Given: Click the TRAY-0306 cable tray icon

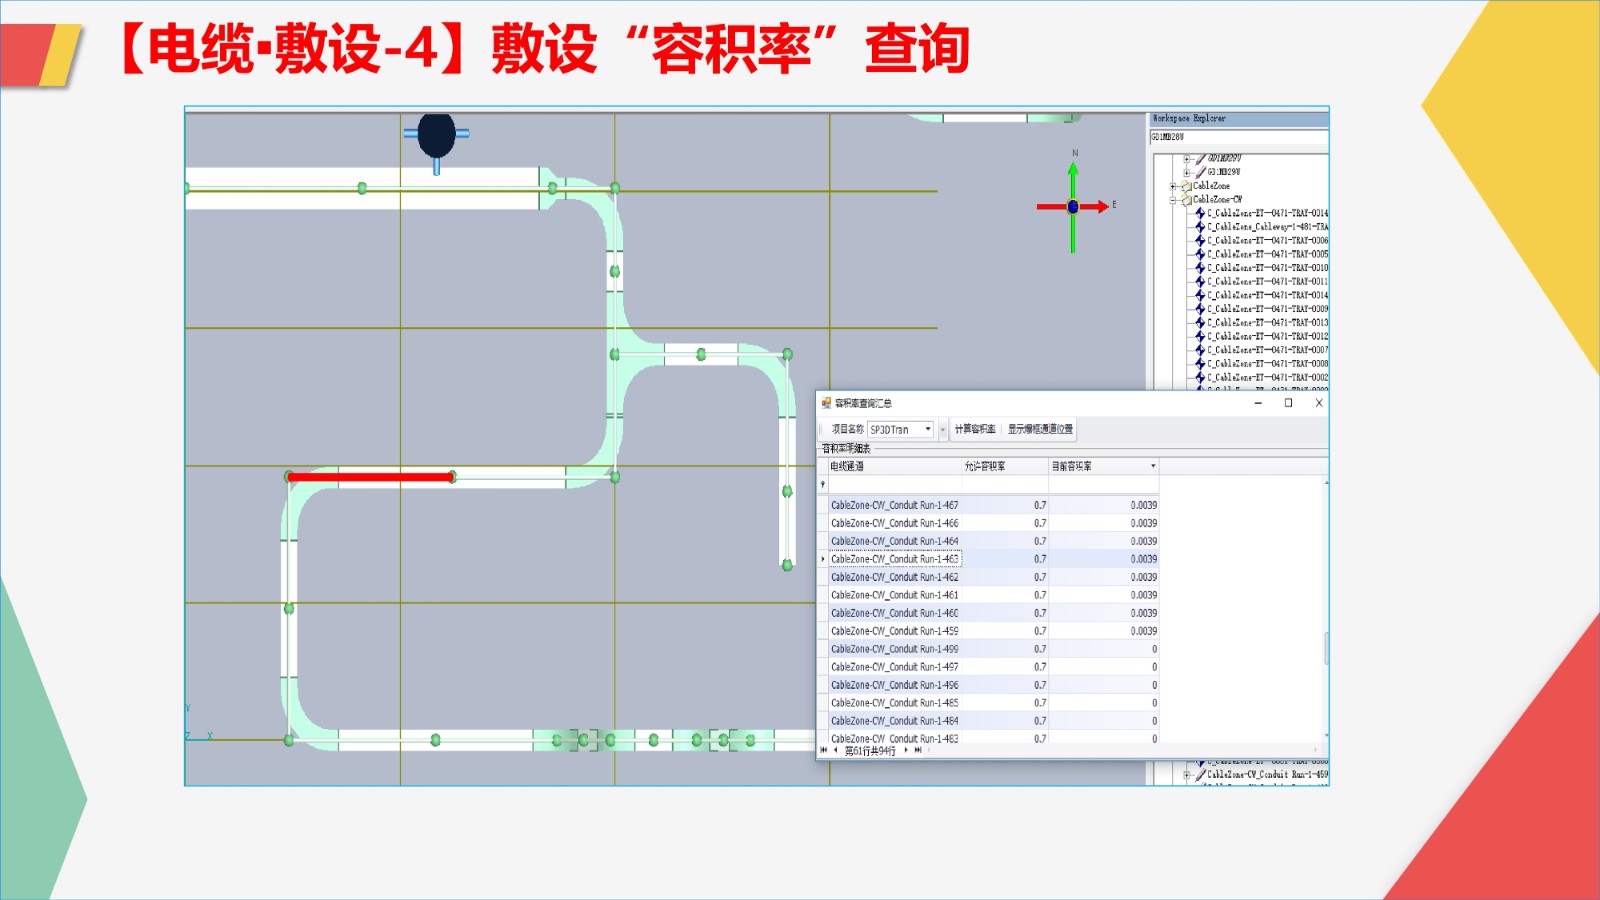Looking at the screenshot, I should click(1200, 241).
